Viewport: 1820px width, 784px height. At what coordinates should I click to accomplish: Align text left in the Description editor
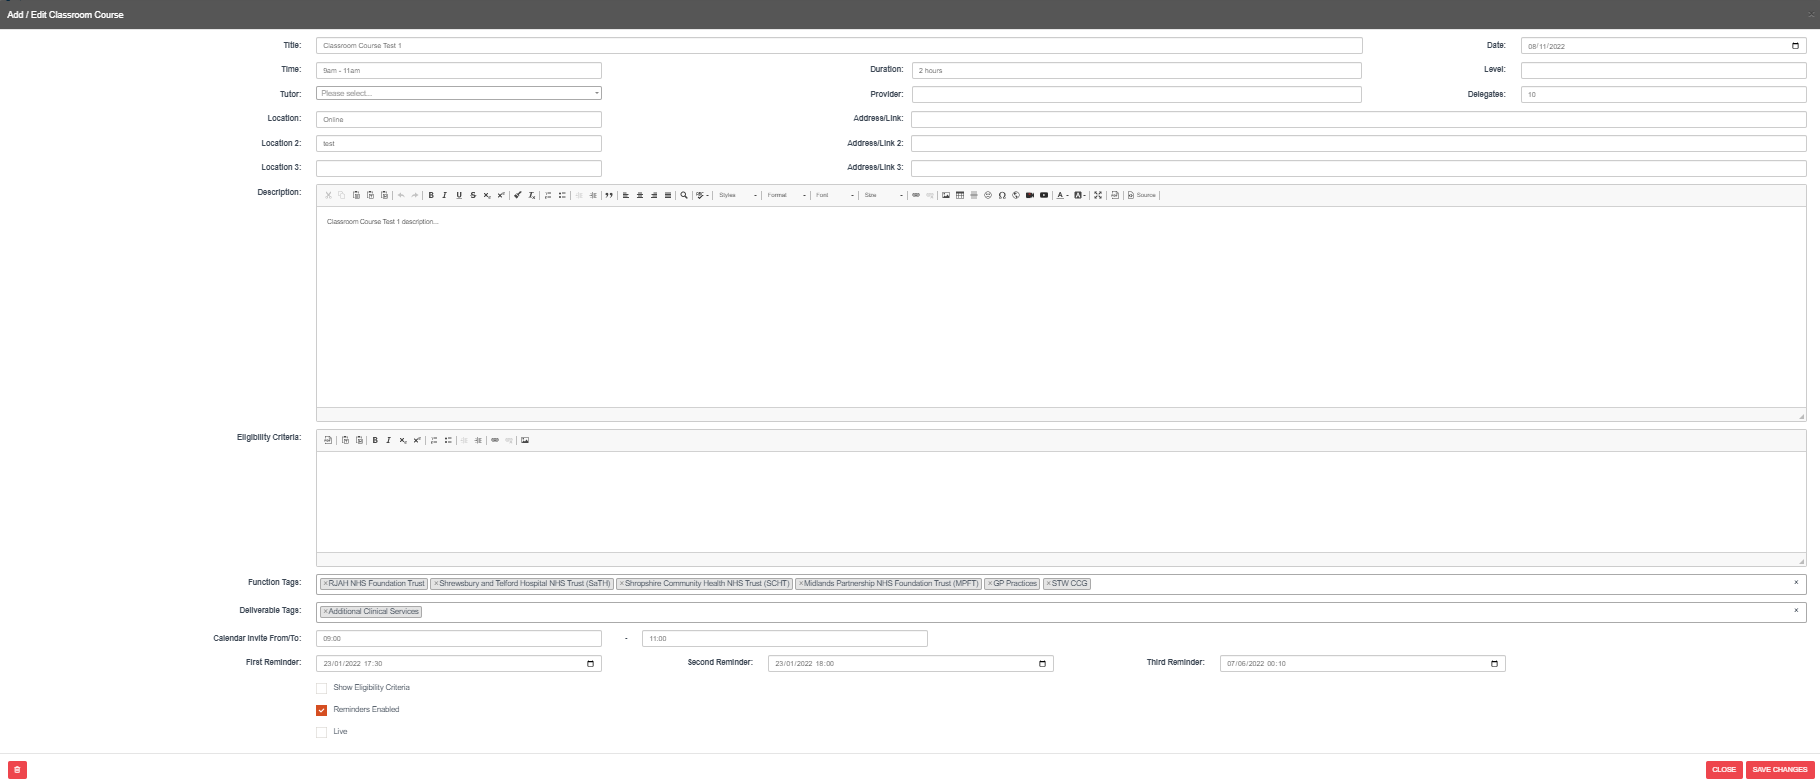coord(626,196)
